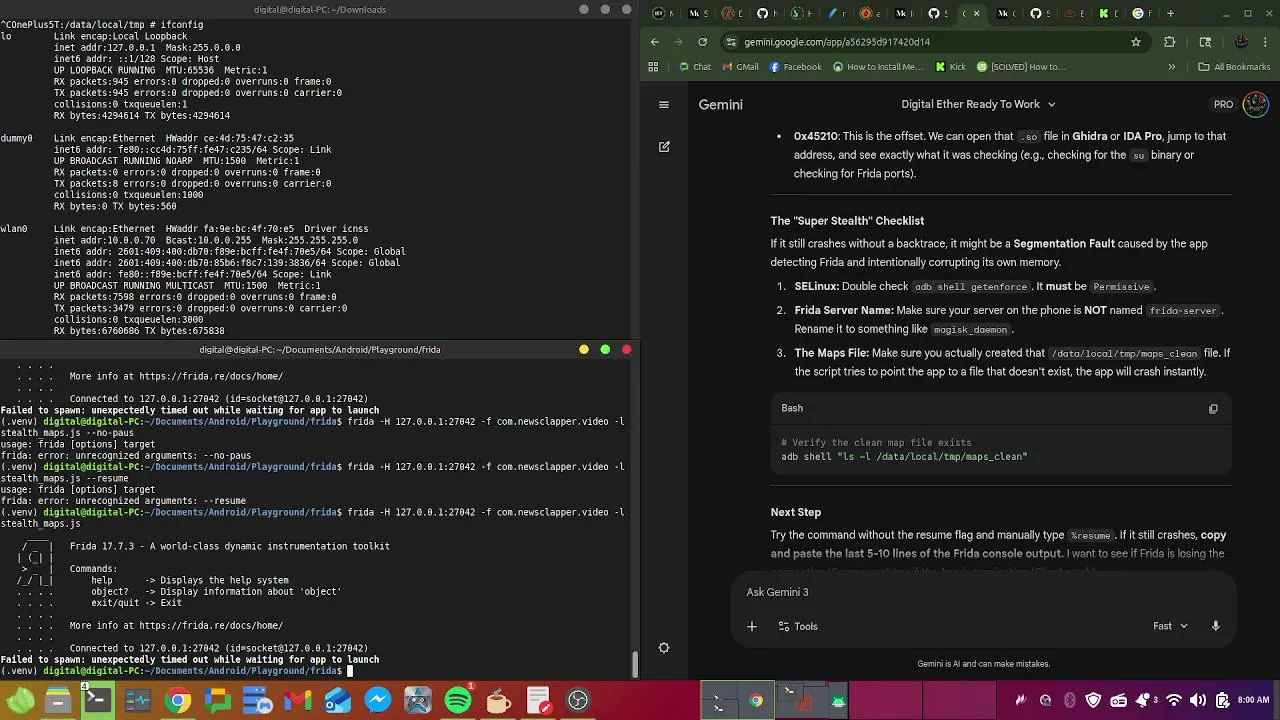
Task: Open the Chat bookmark
Action: pos(695,67)
